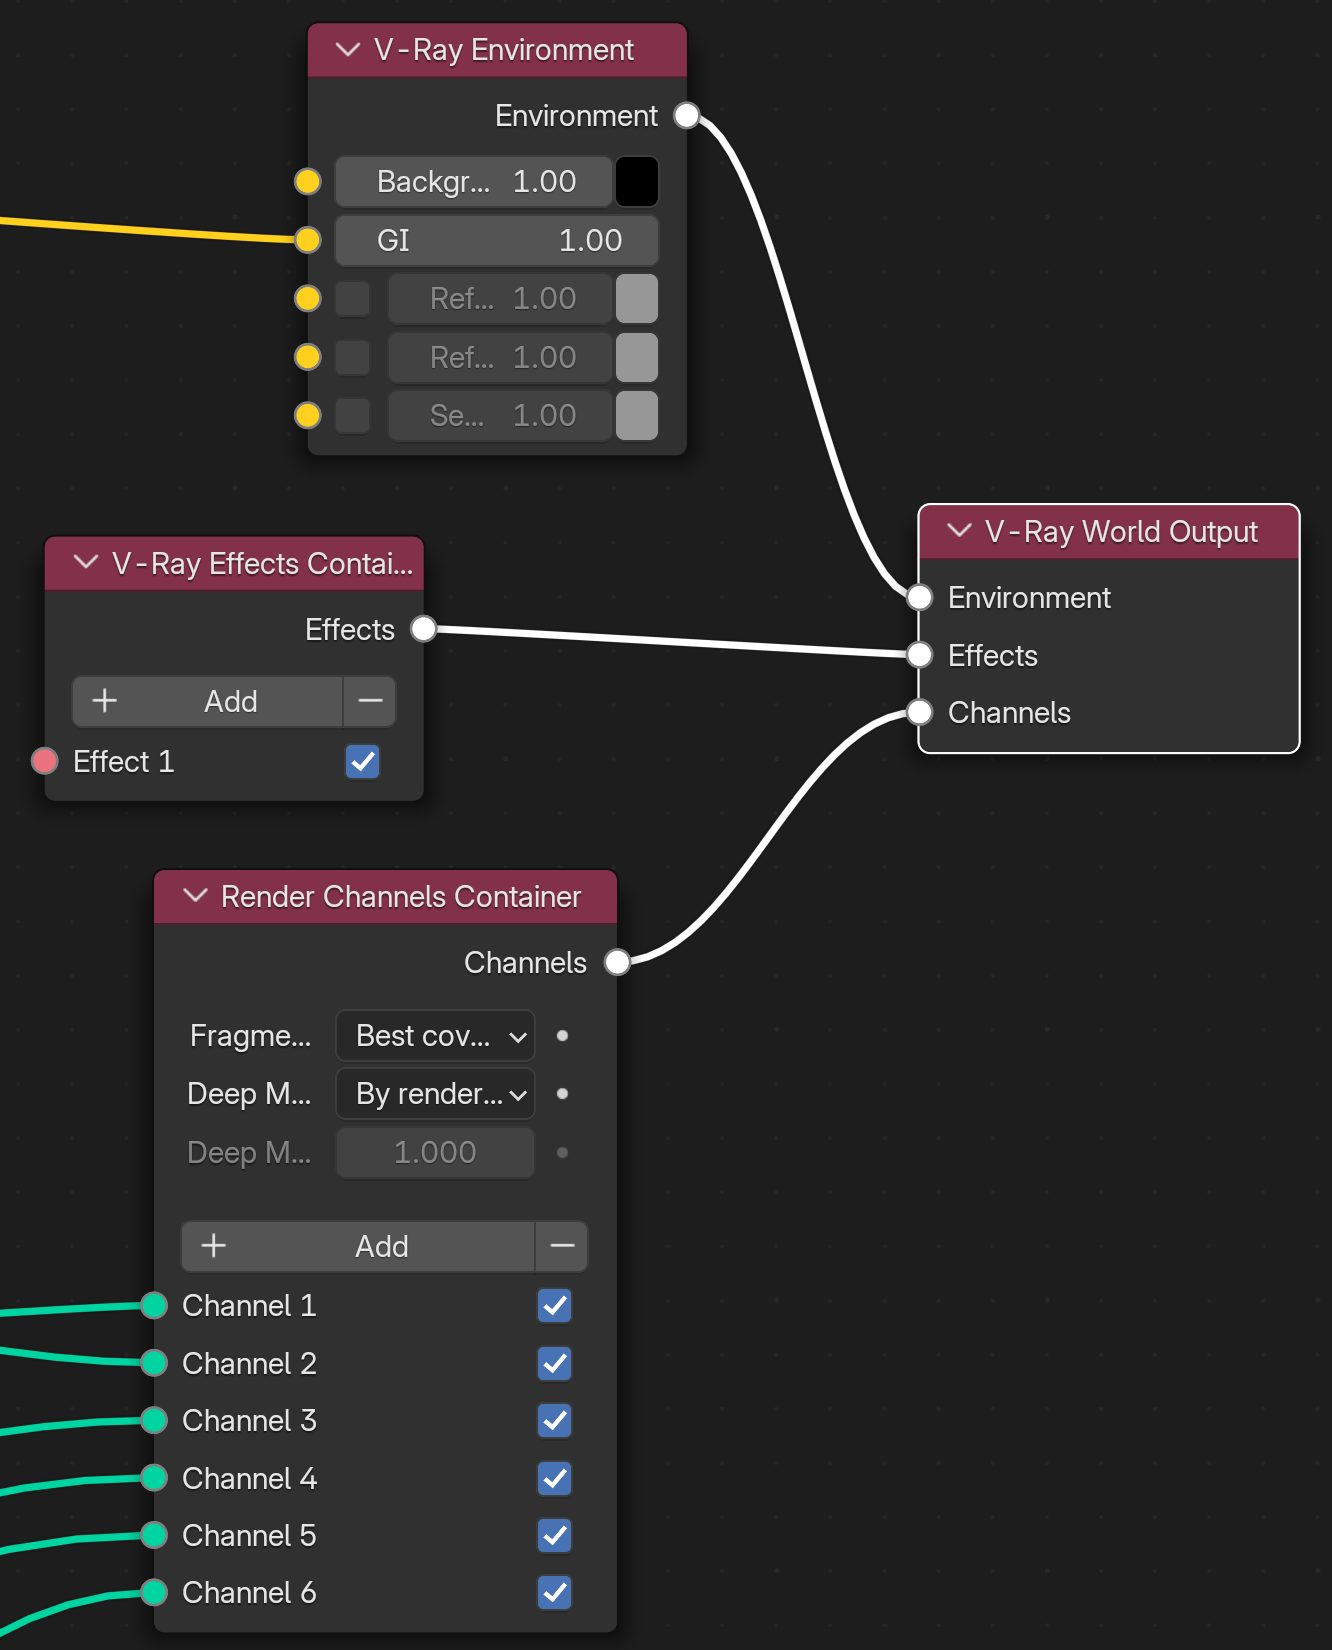Select the V-Ray Environment node title
The image size is (1332, 1650).
click(x=503, y=49)
